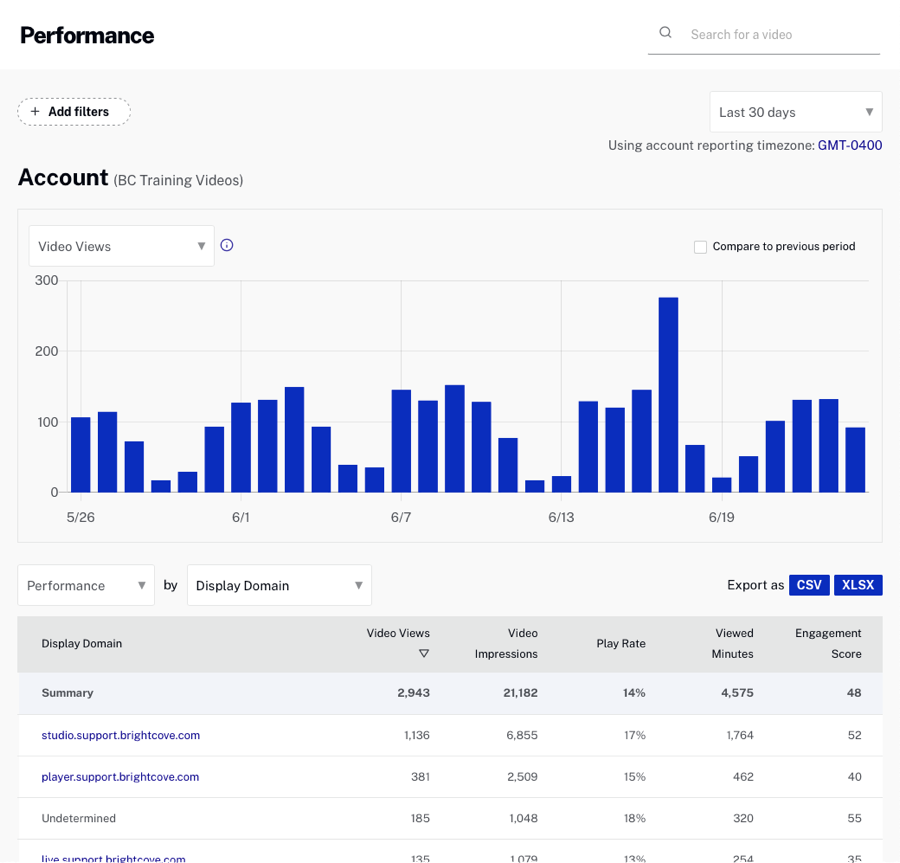Open the Performance report type dropdown

[x=85, y=585]
